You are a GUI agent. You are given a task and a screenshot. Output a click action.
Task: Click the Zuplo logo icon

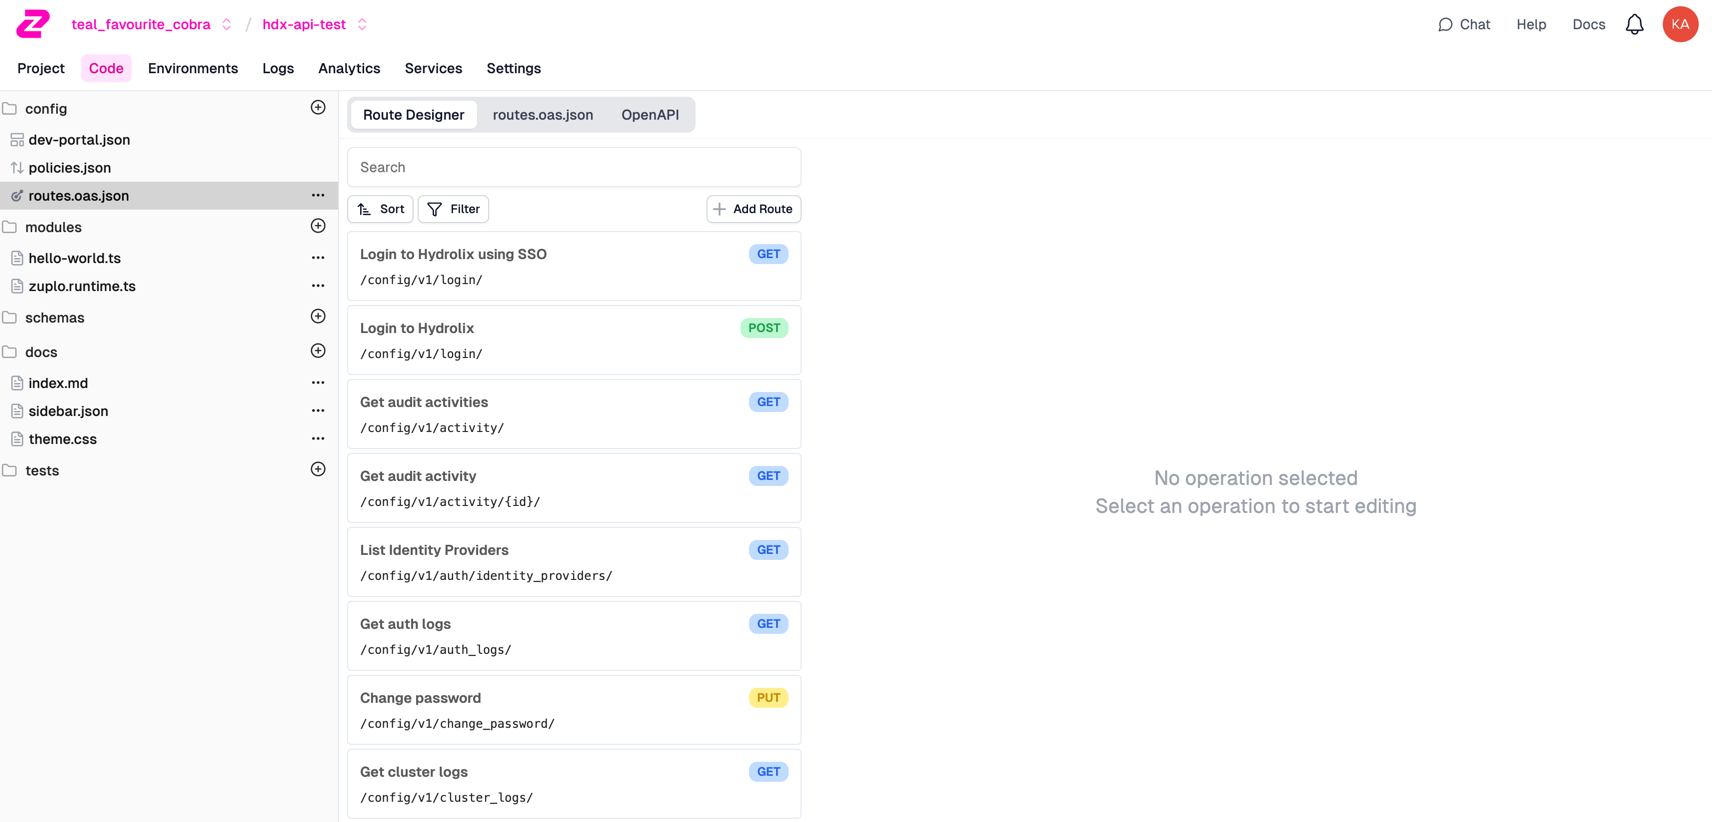[x=33, y=24]
